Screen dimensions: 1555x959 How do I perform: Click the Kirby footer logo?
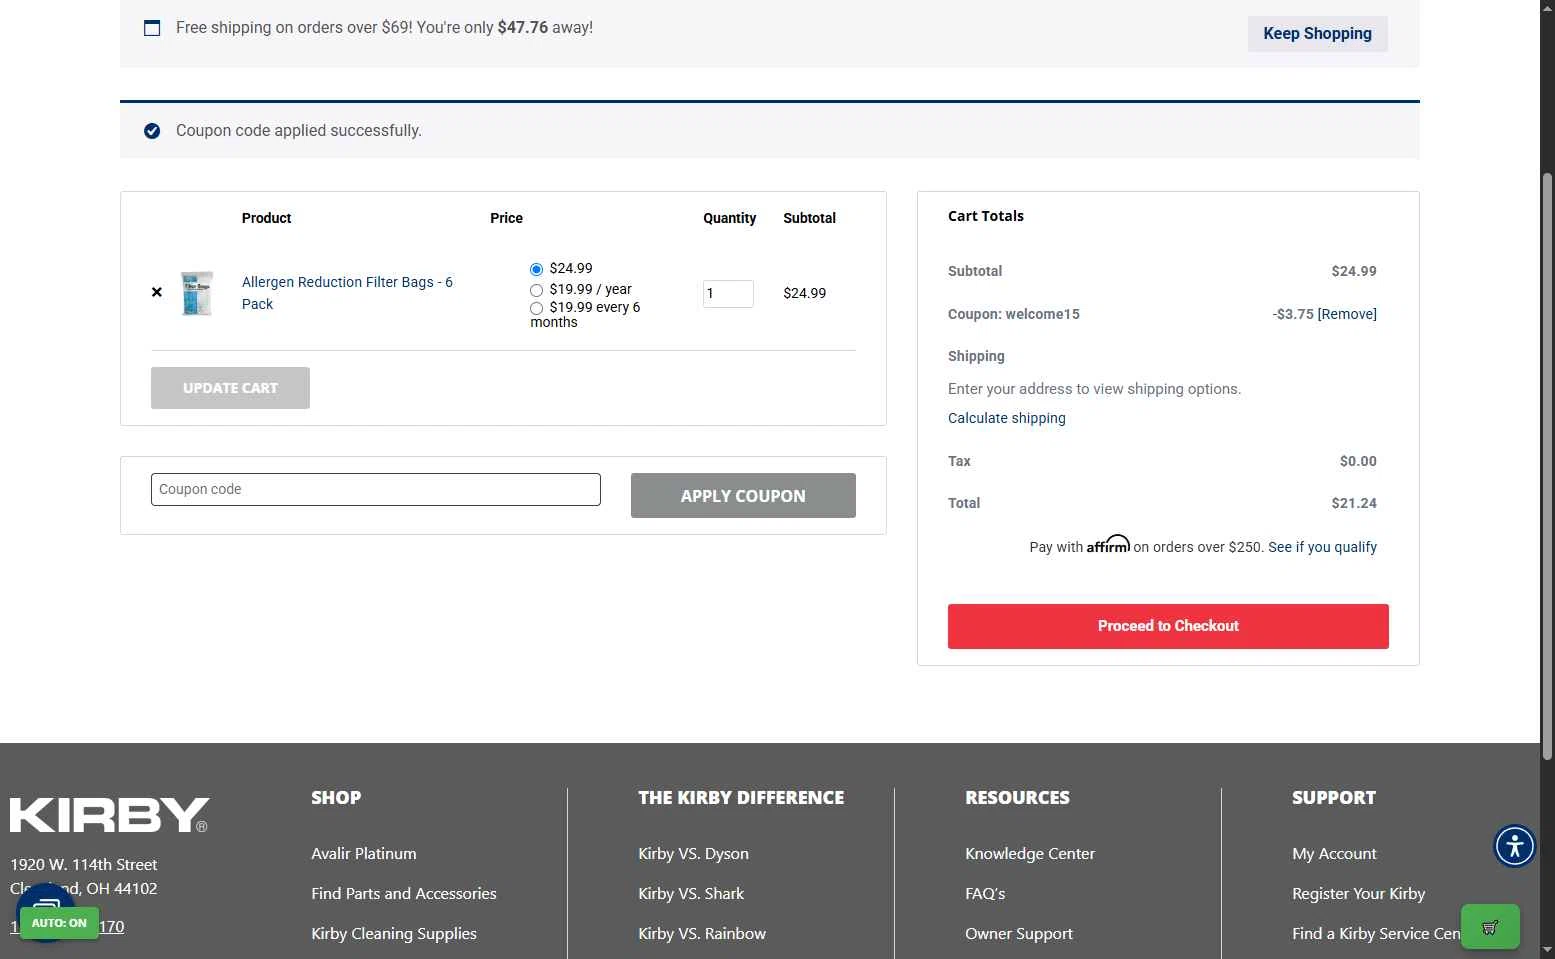coord(110,815)
